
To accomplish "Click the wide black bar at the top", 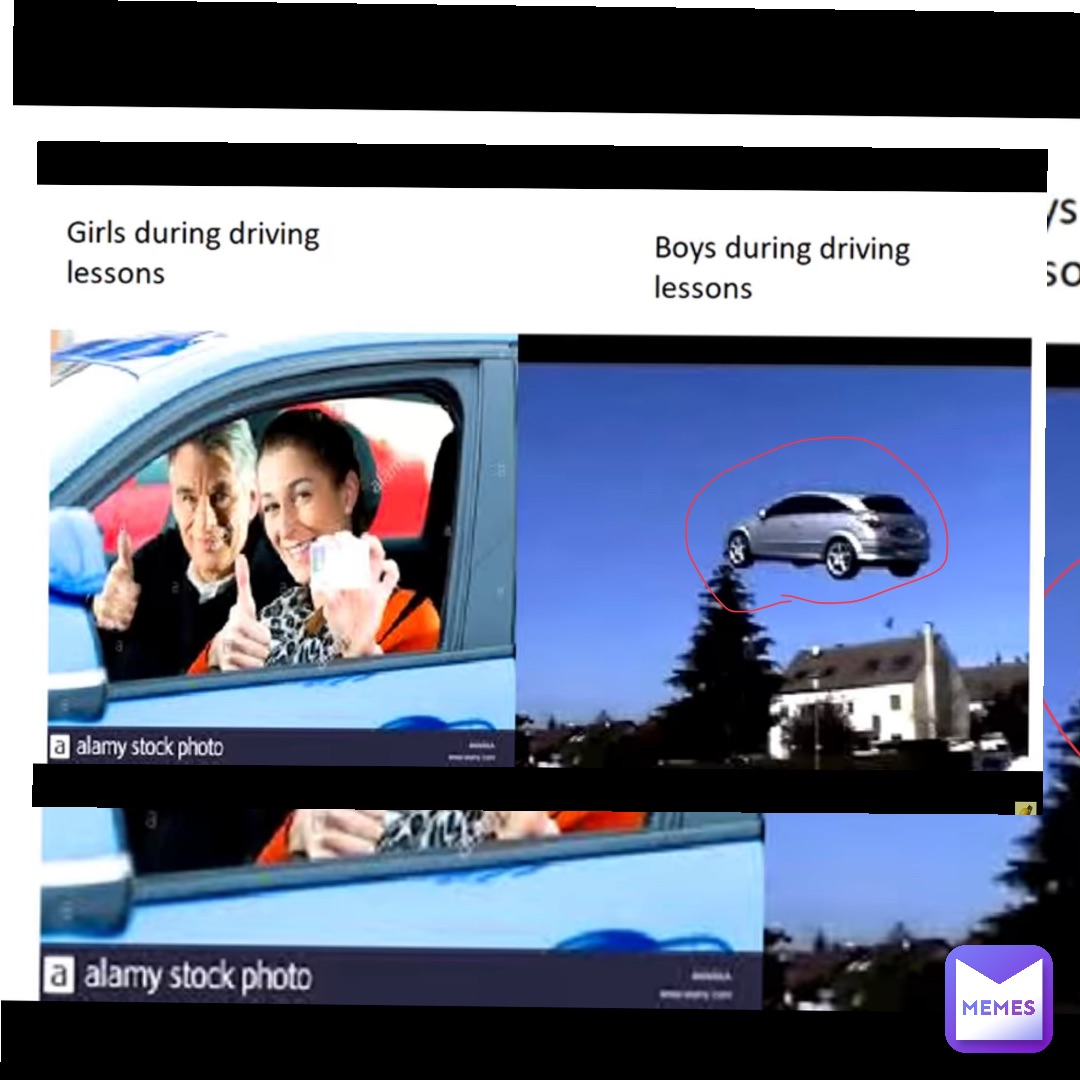I will click(x=540, y=55).
